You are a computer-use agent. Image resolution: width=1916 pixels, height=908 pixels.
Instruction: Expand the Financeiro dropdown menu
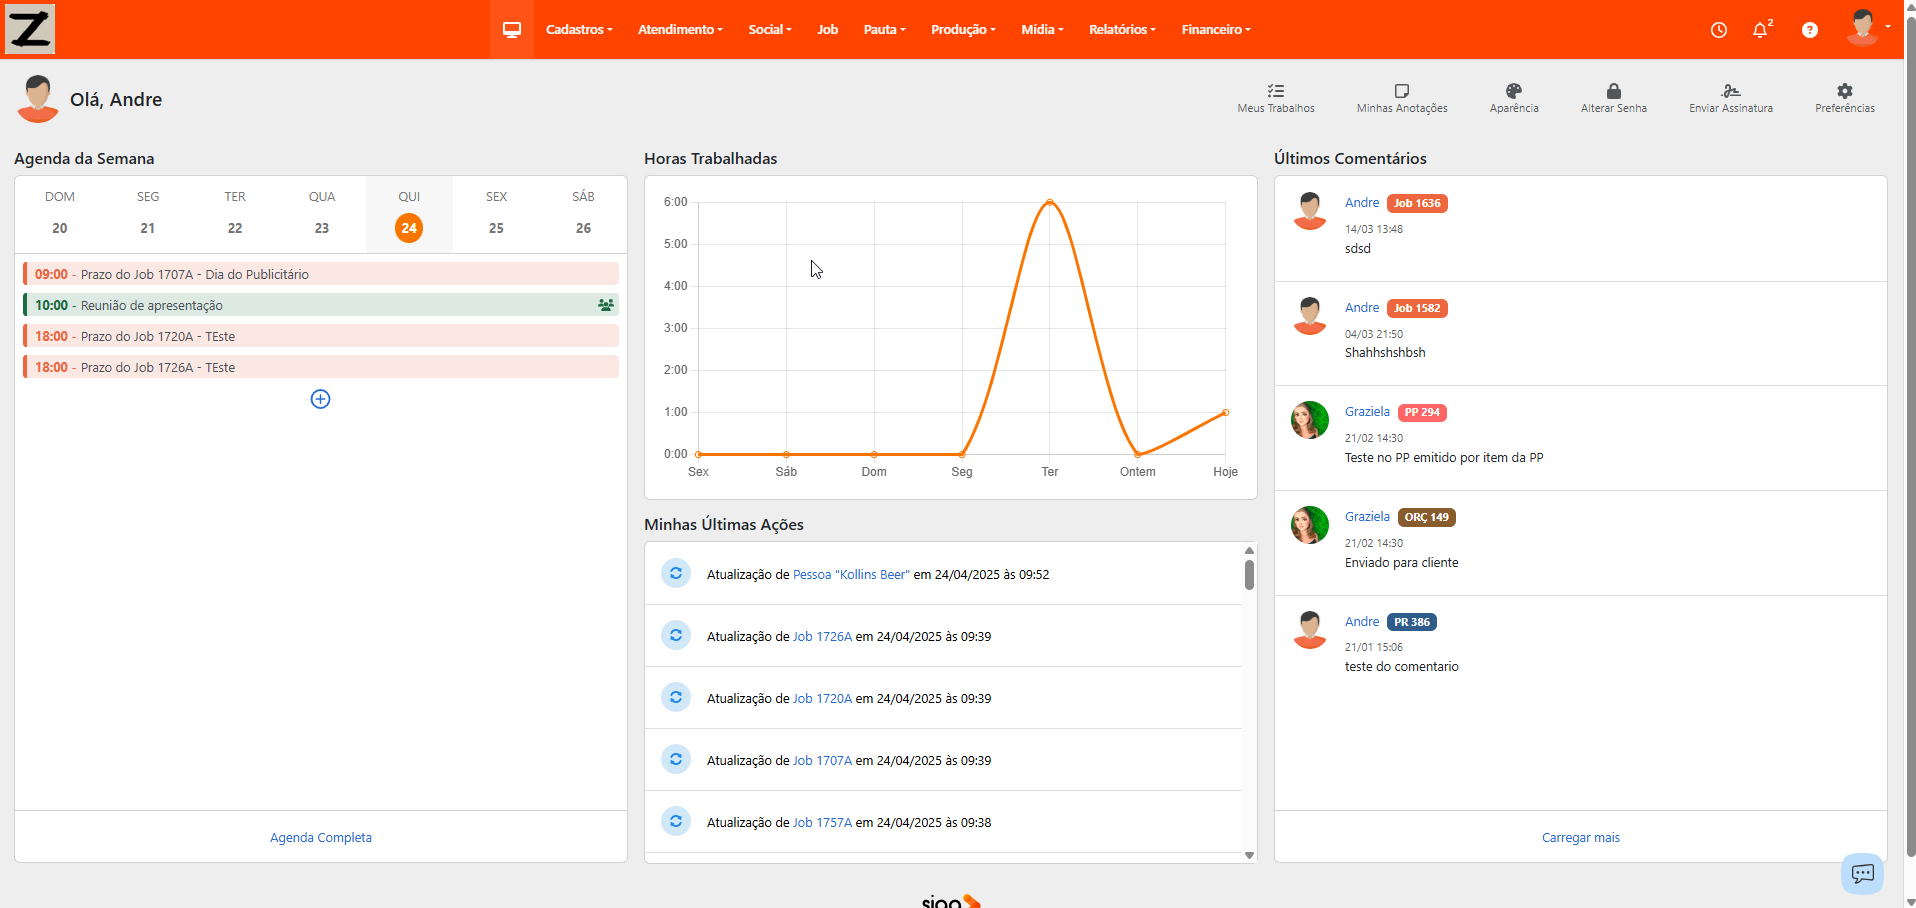click(1215, 30)
